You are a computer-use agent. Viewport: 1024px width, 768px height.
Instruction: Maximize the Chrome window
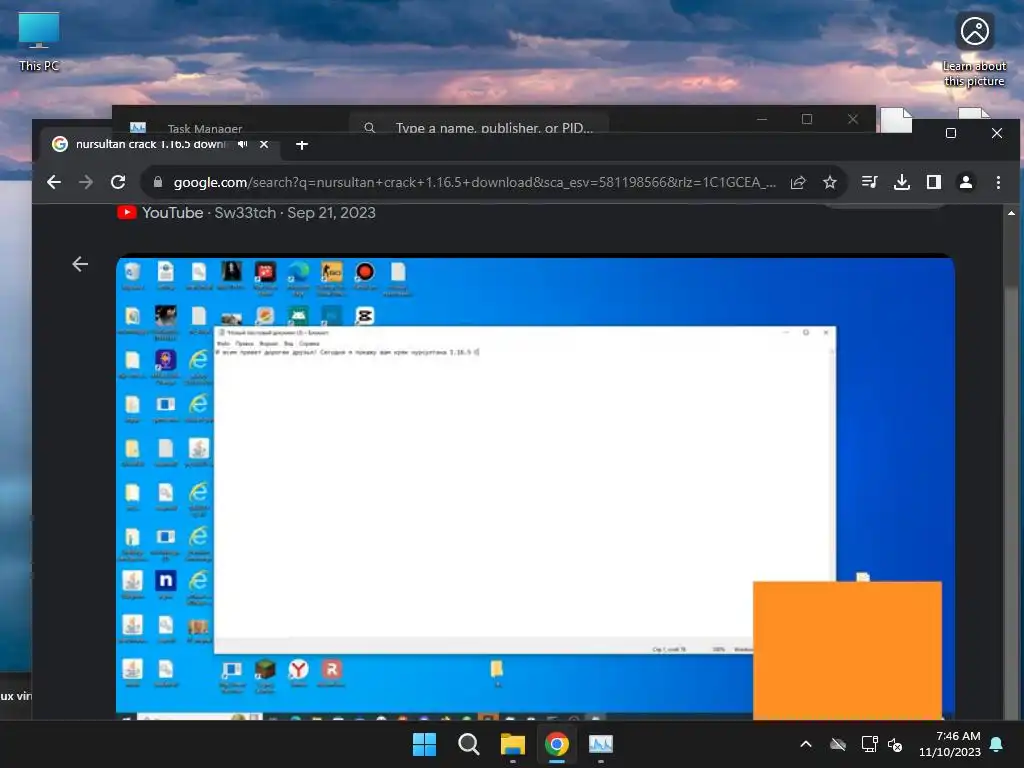pos(951,133)
